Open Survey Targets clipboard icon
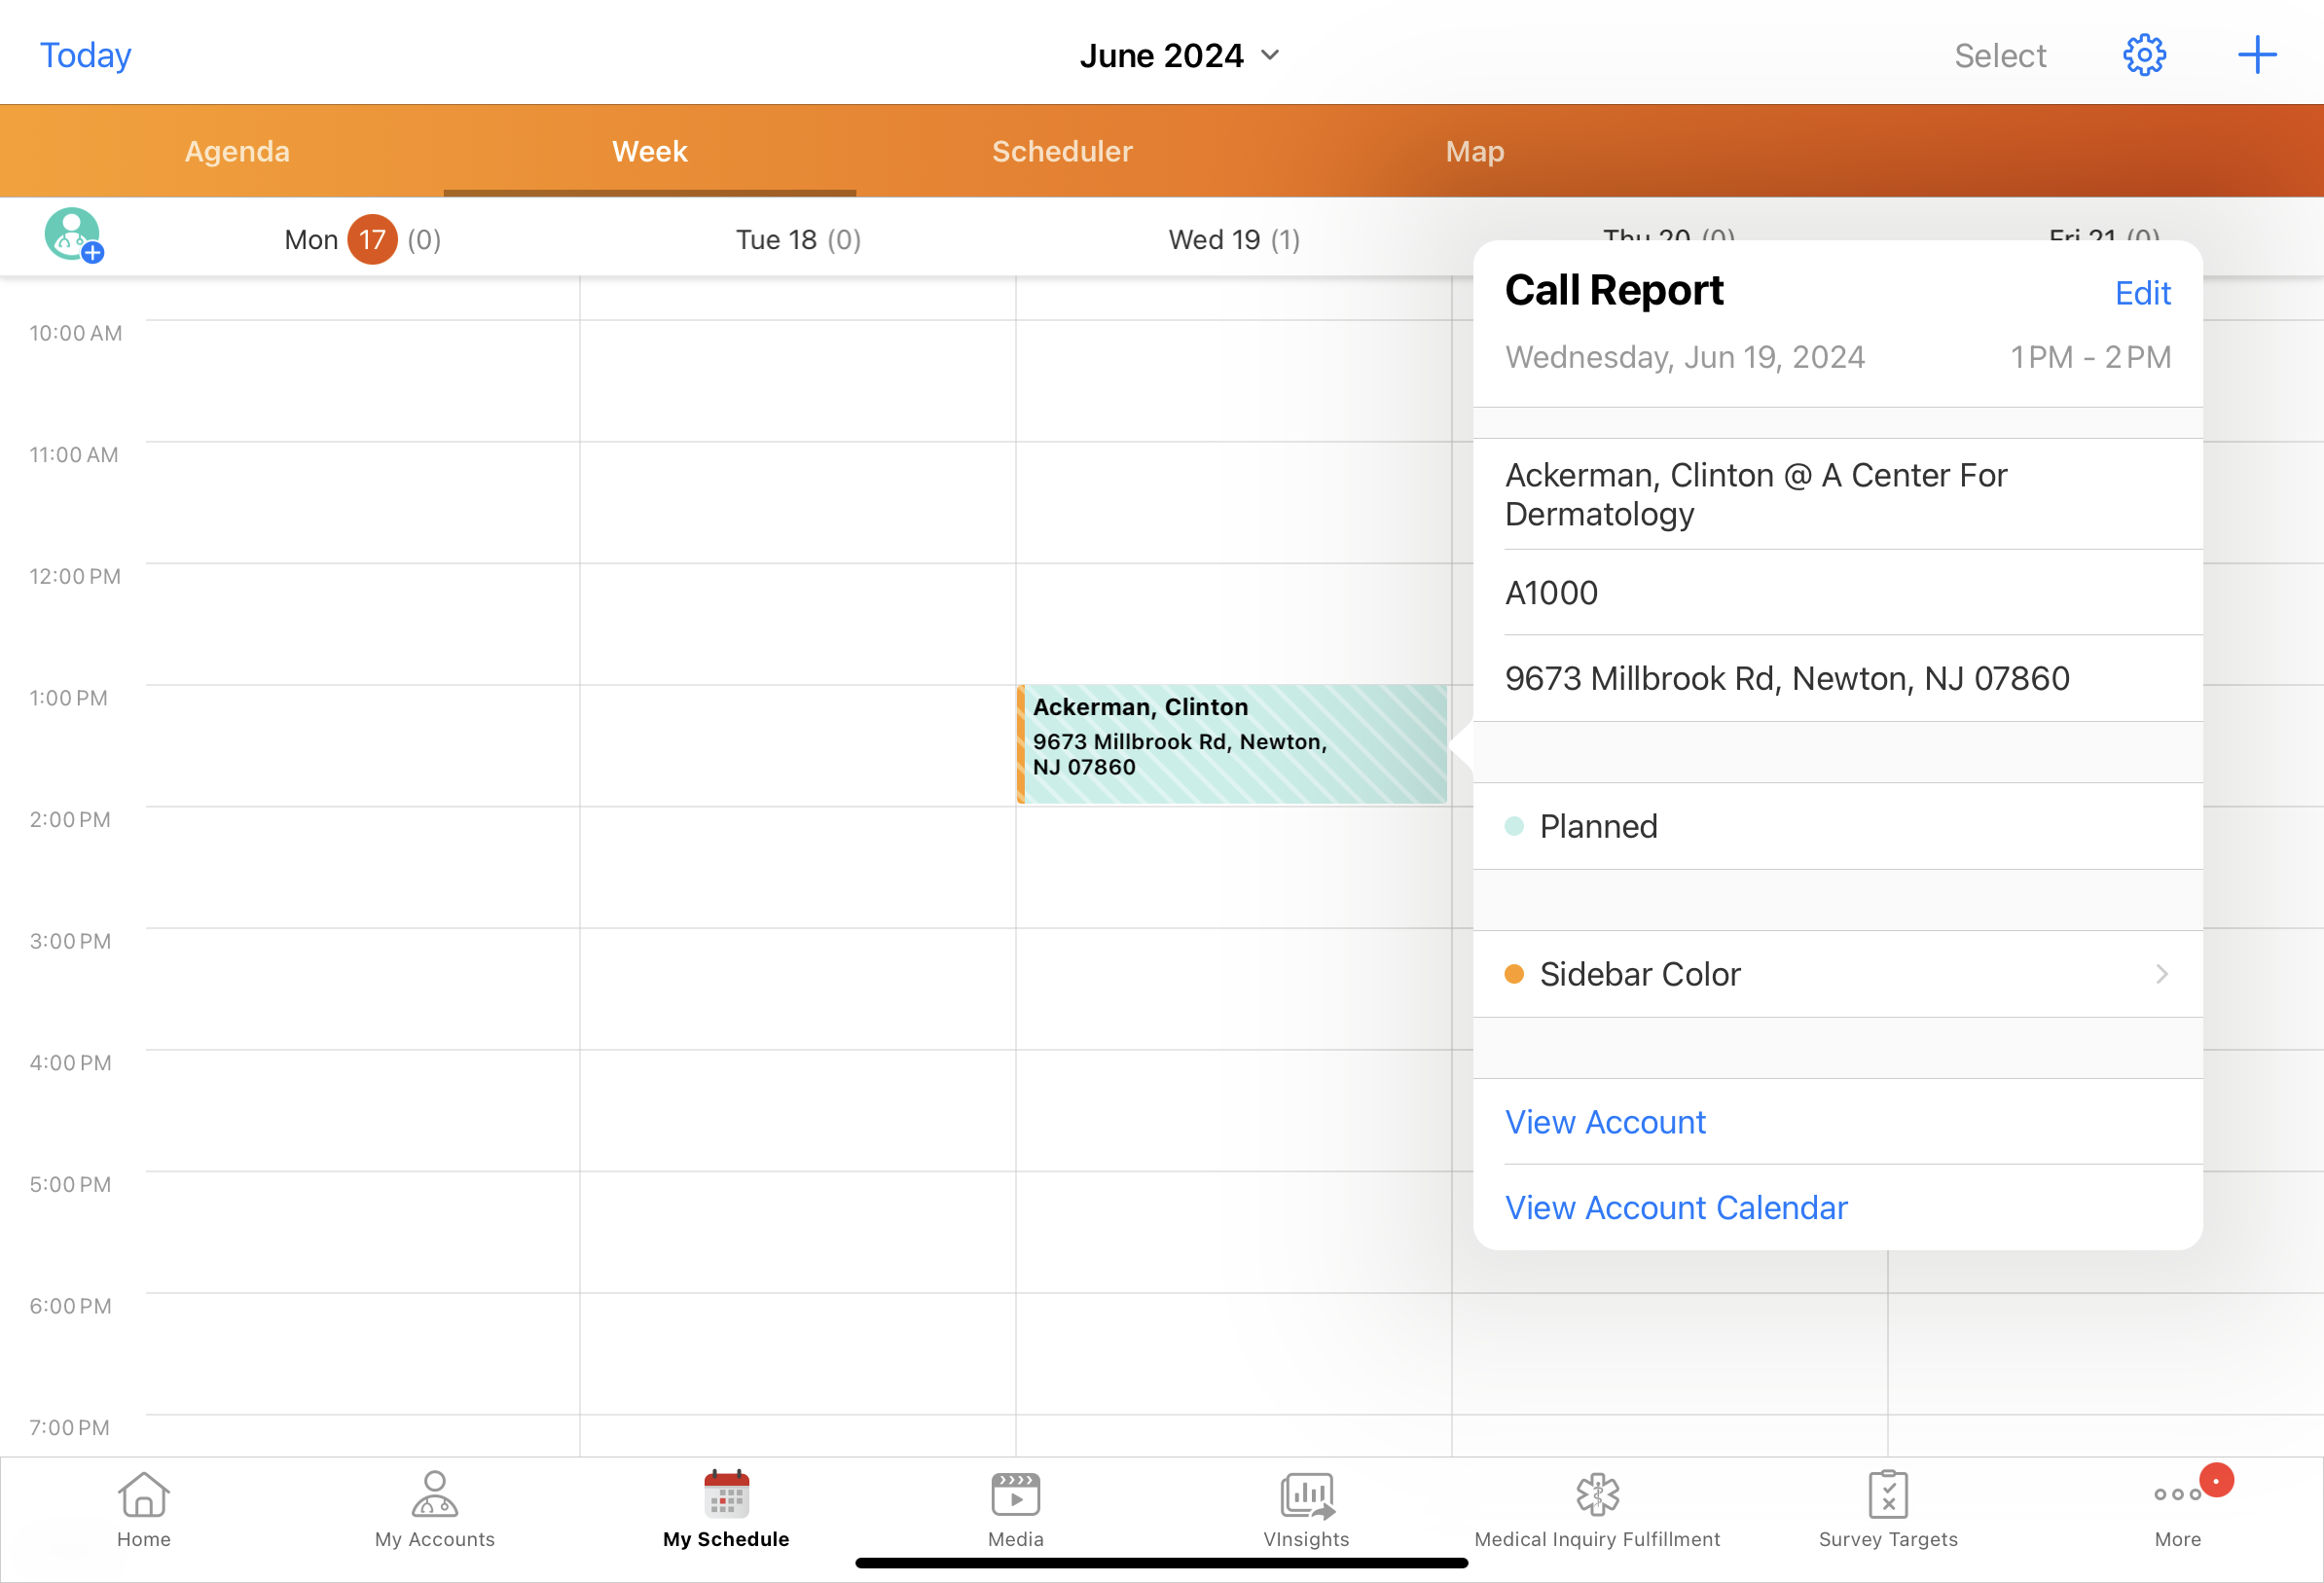The height and width of the screenshot is (1583, 2324). tap(1887, 1495)
